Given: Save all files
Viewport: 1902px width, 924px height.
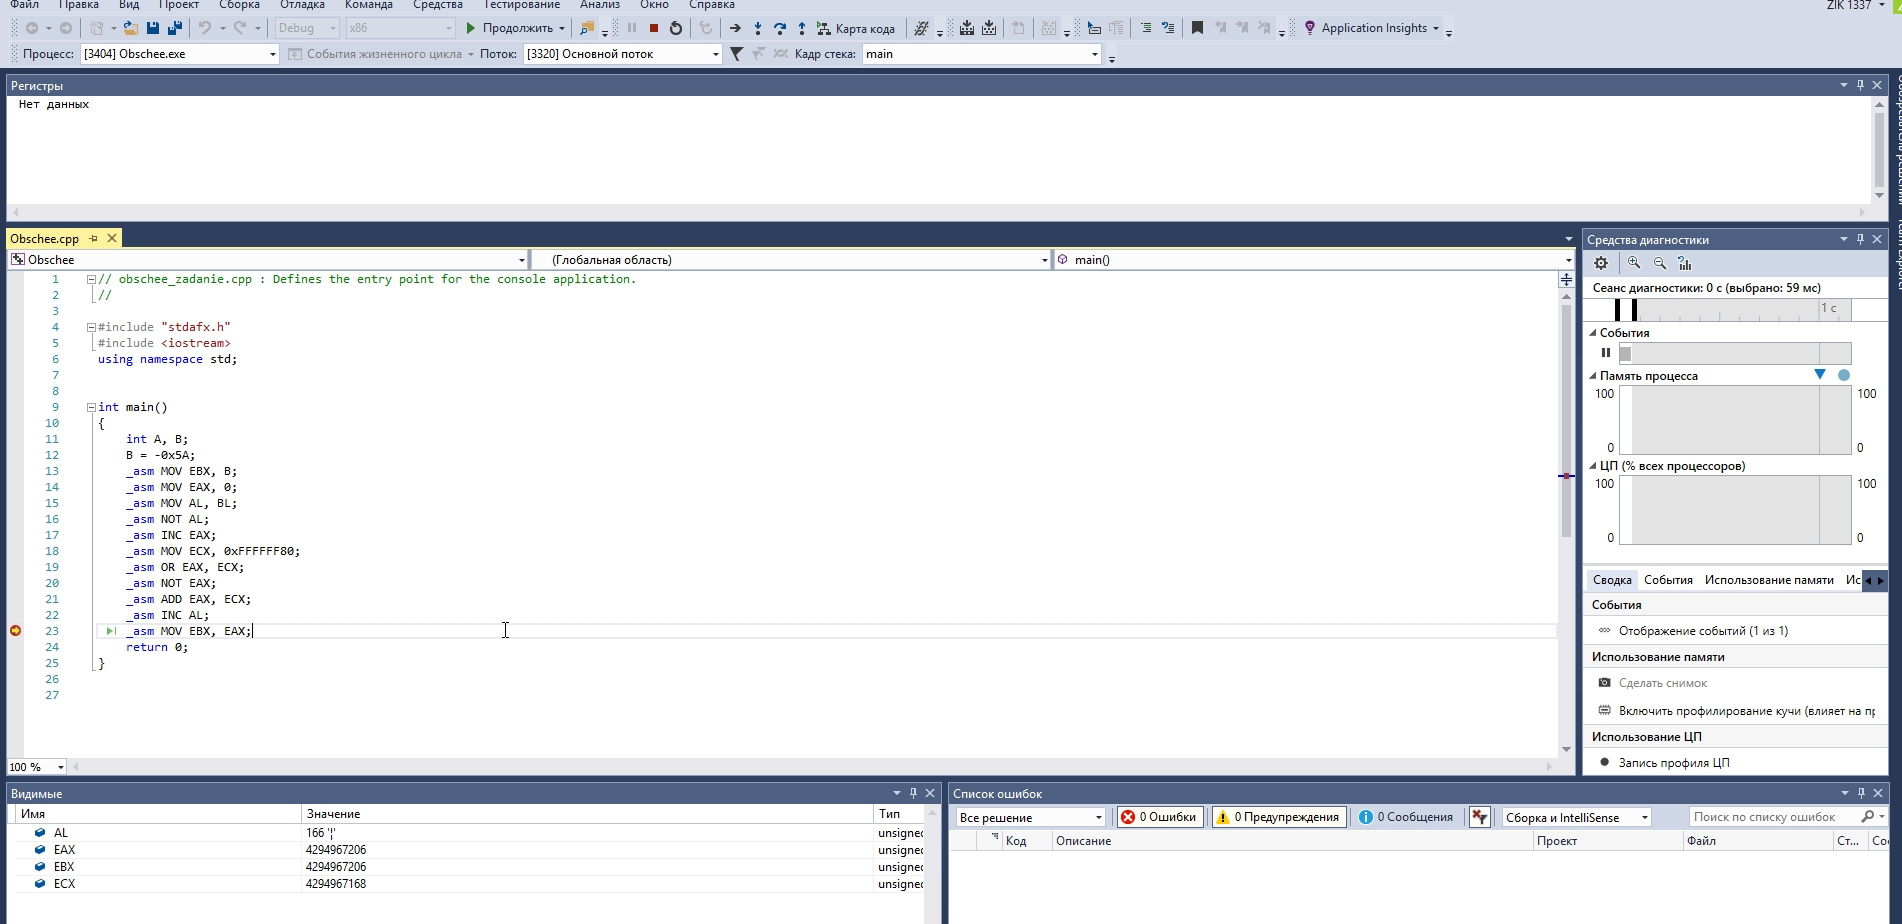Looking at the screenshot, I should [175, 28].
